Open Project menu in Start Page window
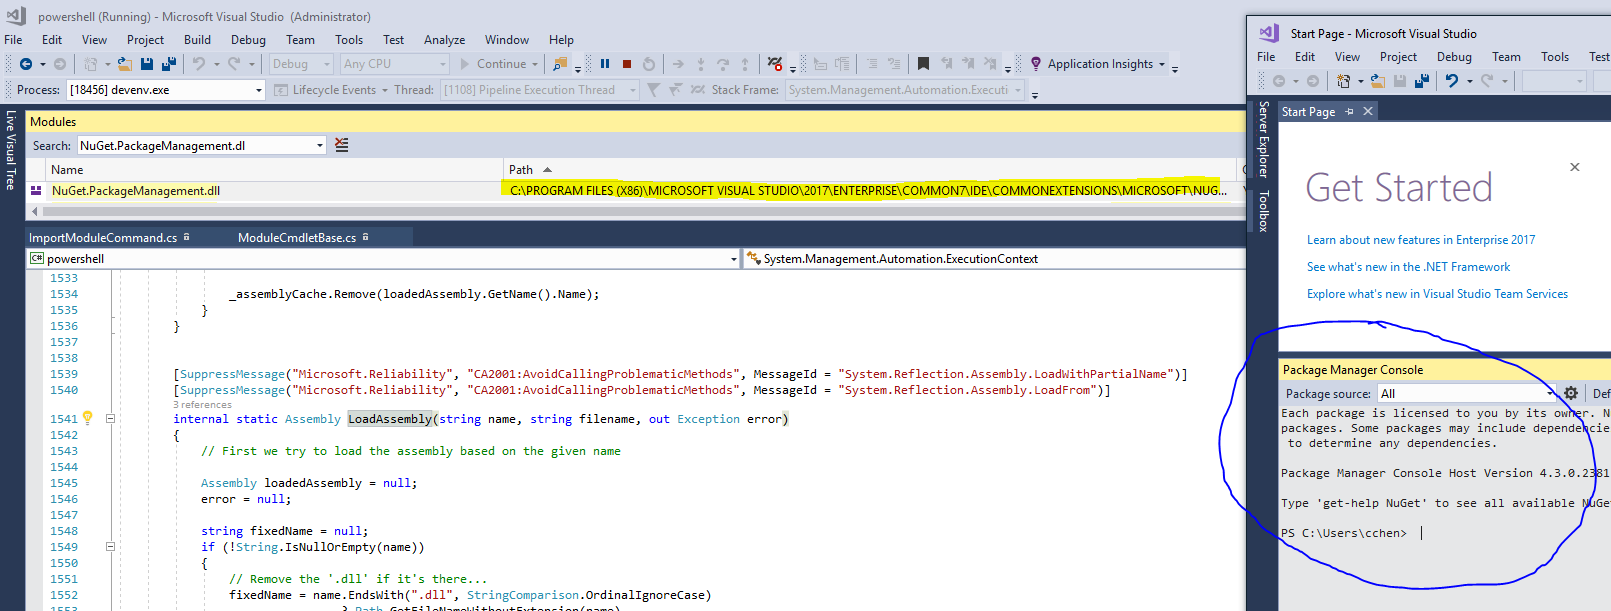Viewport: 1611px width, 611px height. point(1398,57)
